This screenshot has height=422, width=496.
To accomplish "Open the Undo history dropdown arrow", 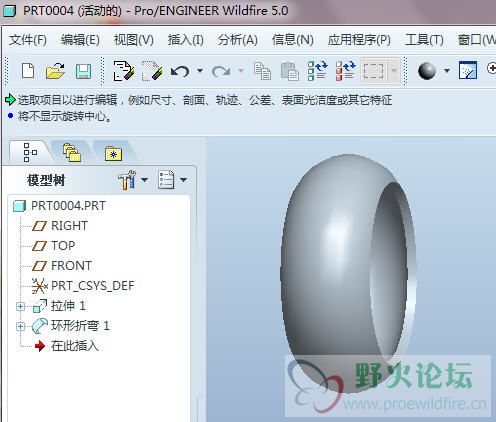I will coord(200,71).
